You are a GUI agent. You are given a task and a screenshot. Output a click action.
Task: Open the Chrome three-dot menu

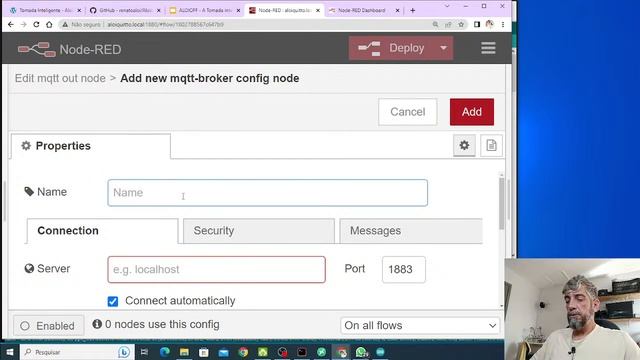coord(503,24)
